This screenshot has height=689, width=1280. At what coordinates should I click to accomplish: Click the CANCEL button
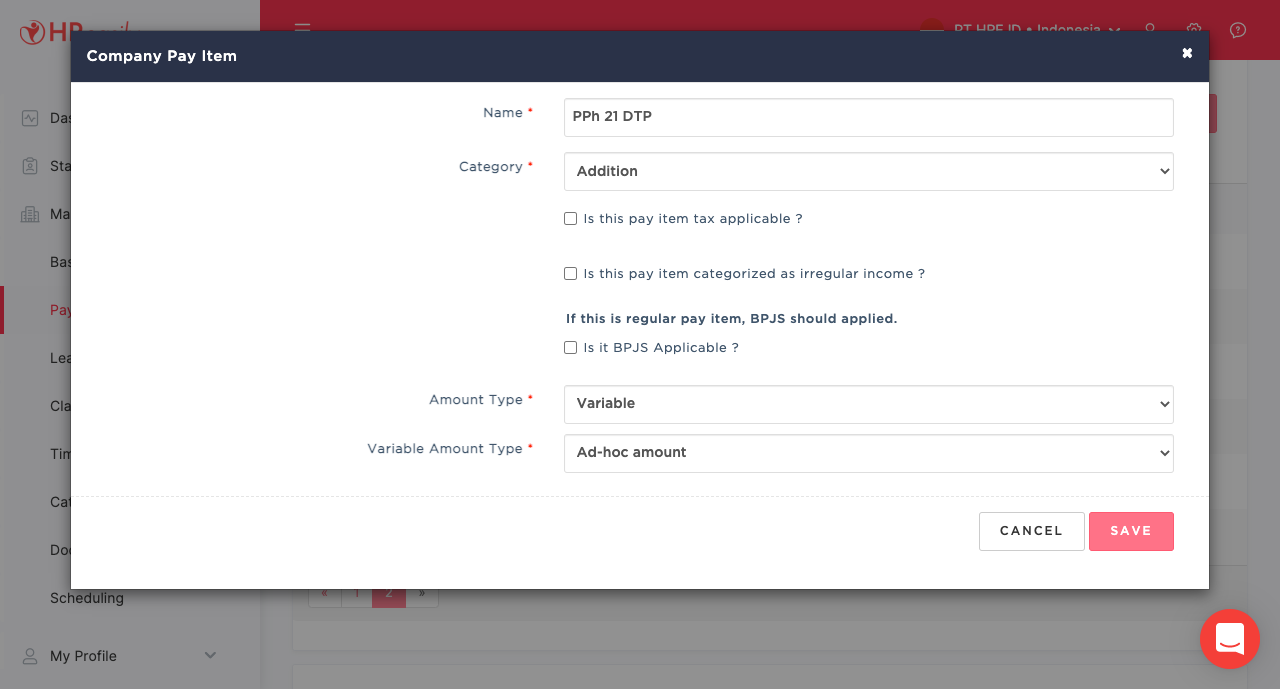tap(1031, 531)
